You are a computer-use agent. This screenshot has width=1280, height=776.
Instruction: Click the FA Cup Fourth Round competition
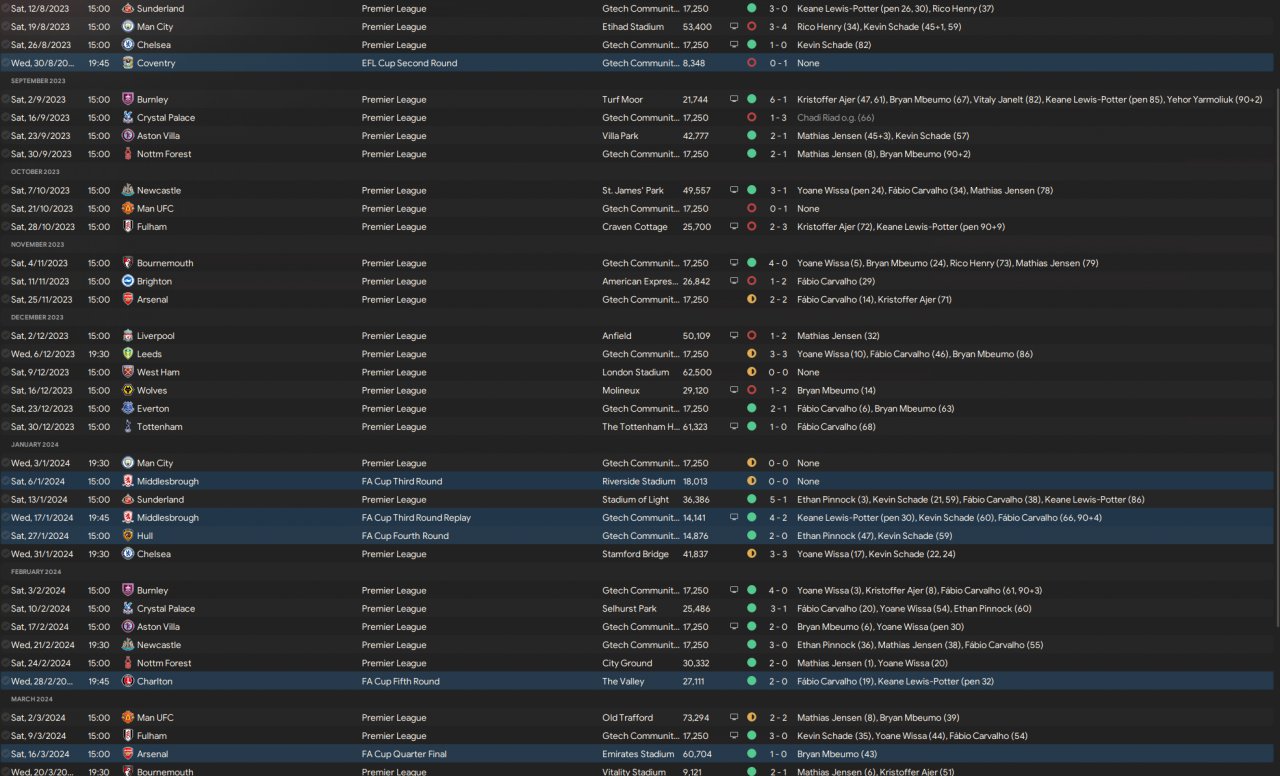tap(405, 536)
